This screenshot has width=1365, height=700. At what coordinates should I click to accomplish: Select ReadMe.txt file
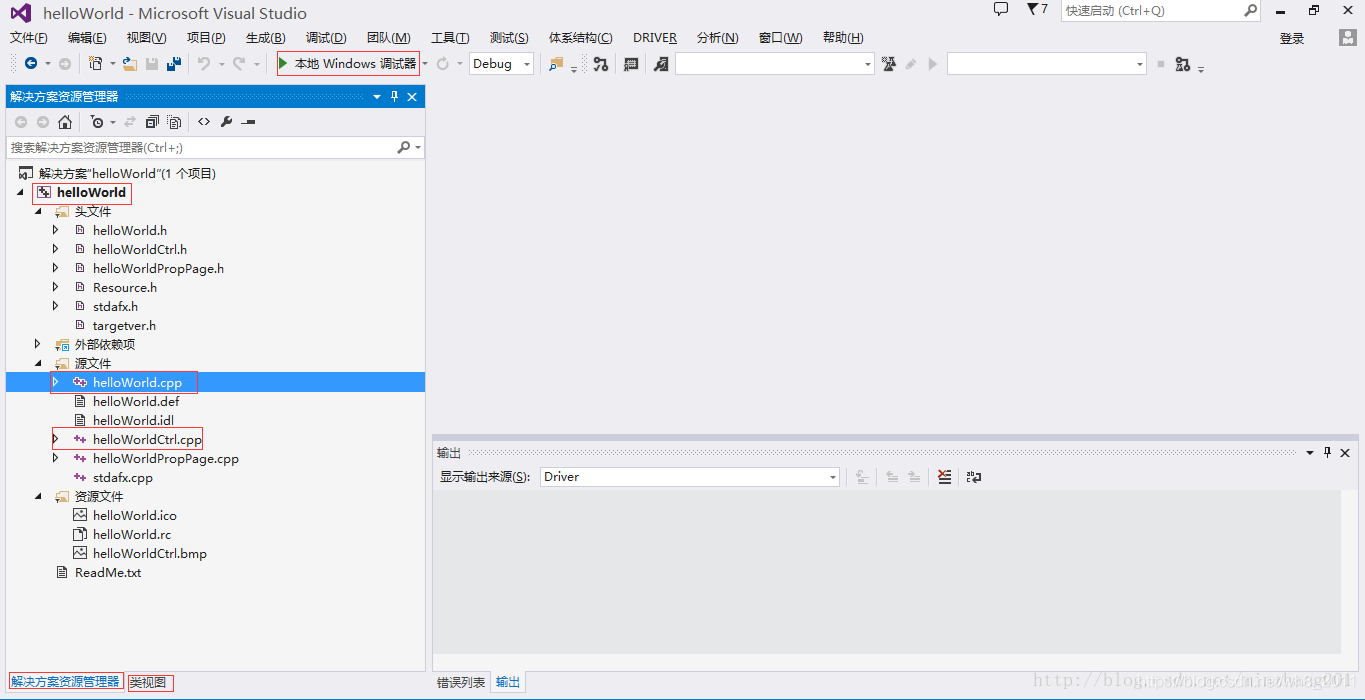(108, 572)
